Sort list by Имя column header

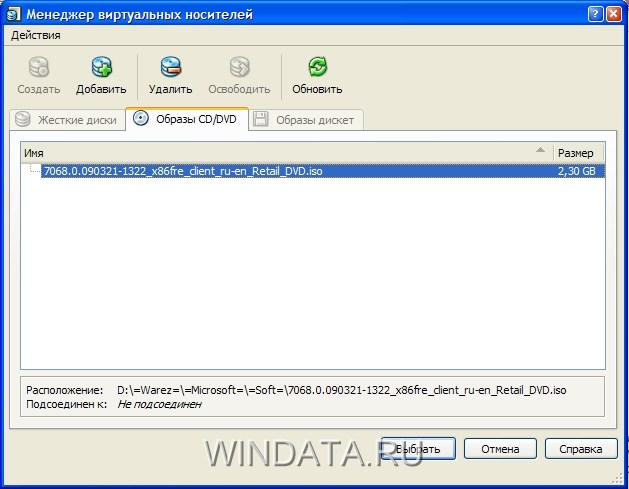click(287, 153)
